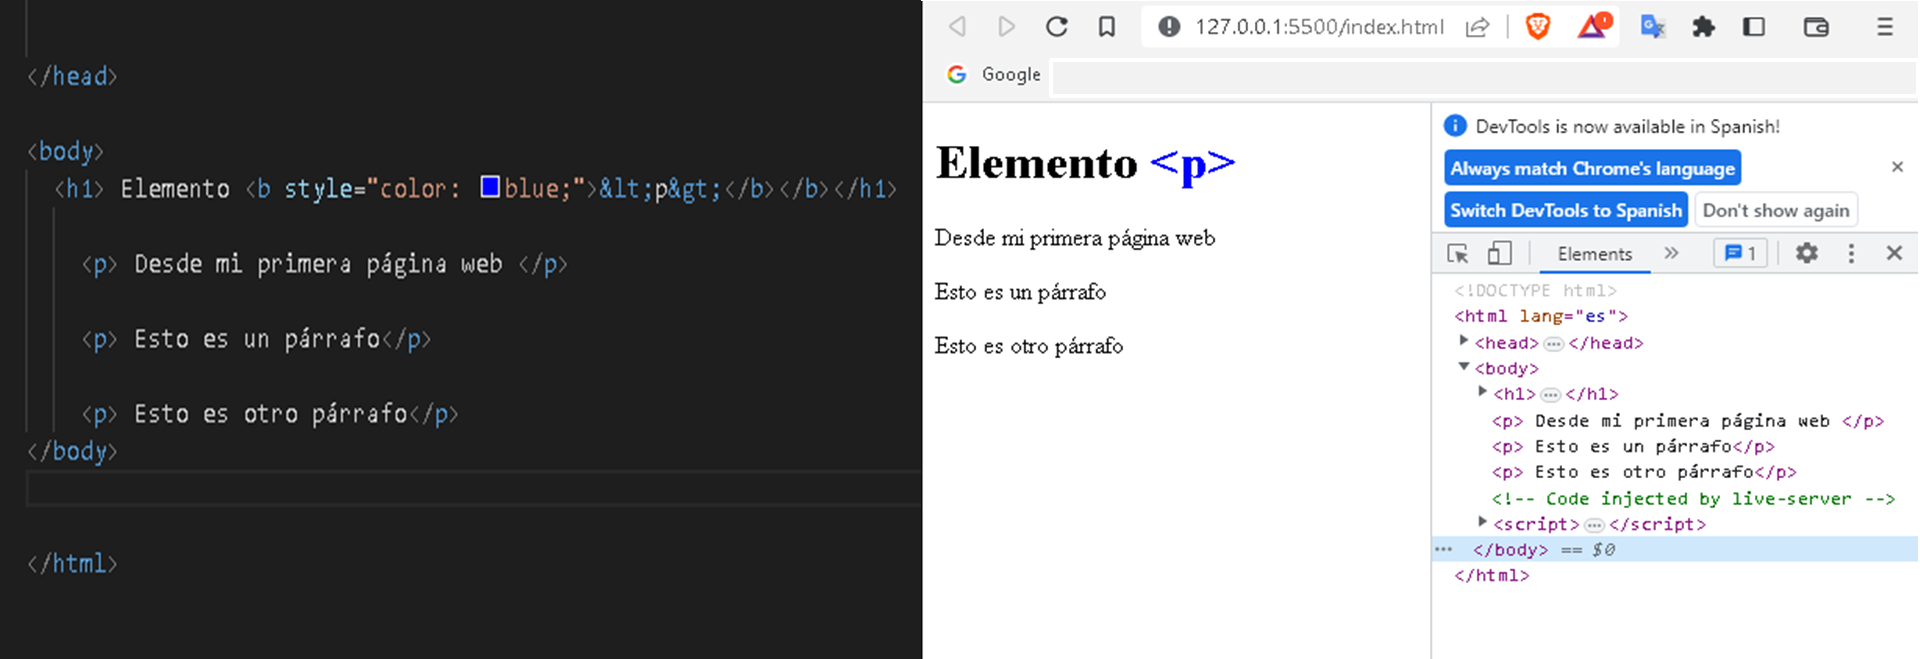Click the </head> line in code editor

(x=72, y=76)
